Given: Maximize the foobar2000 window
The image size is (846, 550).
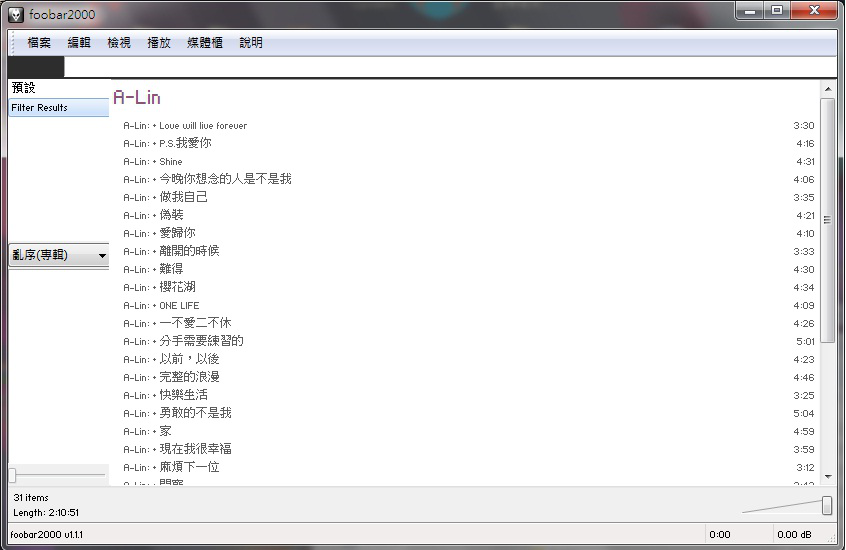Looking at the screenshot, I should 777,10.
